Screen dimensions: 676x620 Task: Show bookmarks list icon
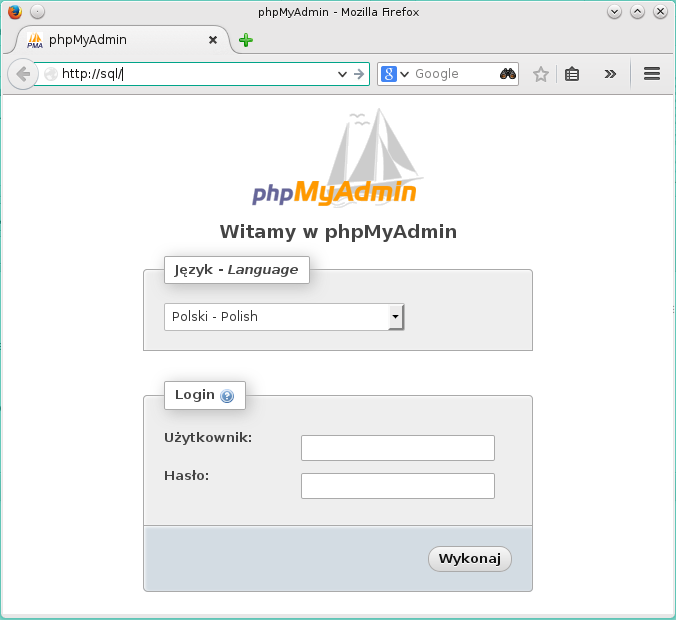[x=572, y=74]
